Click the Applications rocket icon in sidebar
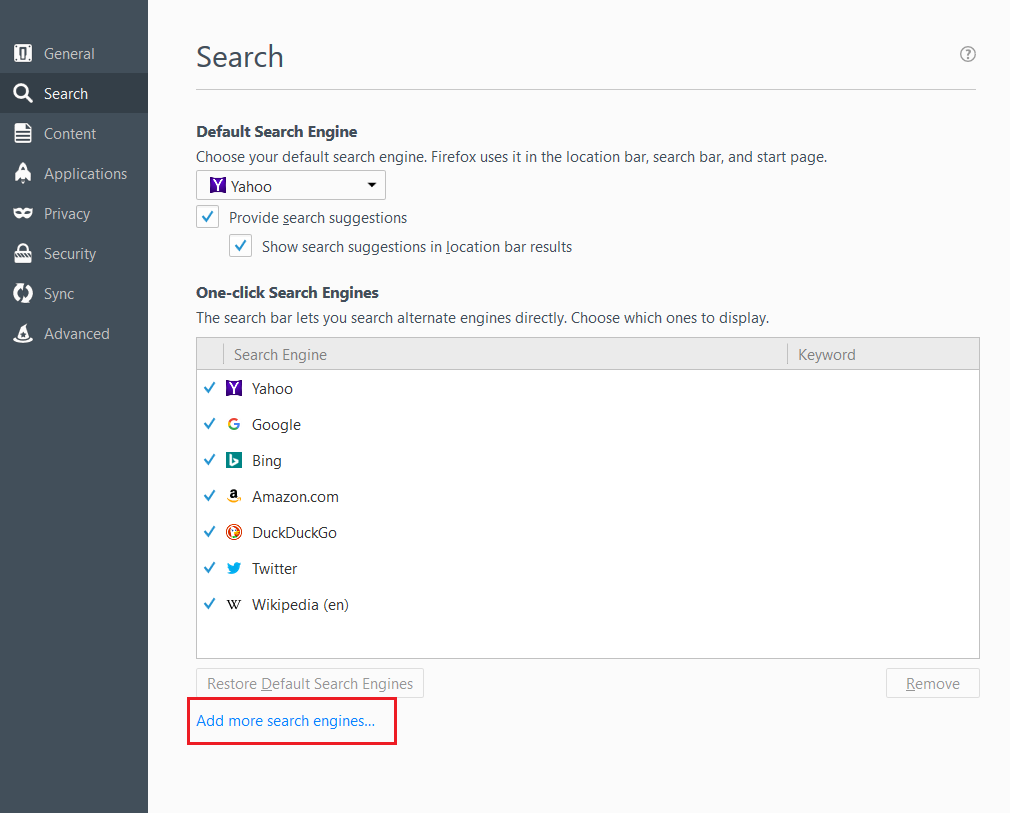 tap(23, 173)
